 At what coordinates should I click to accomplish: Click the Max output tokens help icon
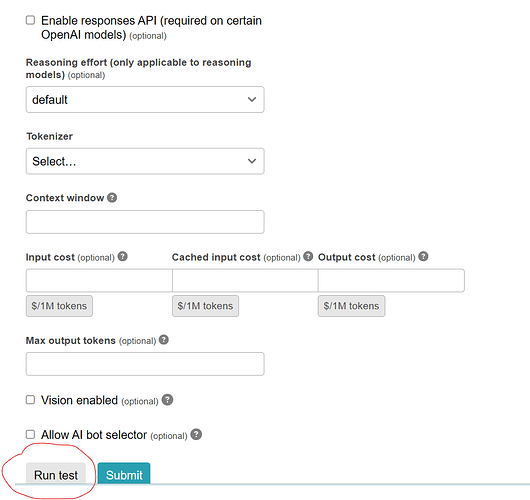[164, 340]
